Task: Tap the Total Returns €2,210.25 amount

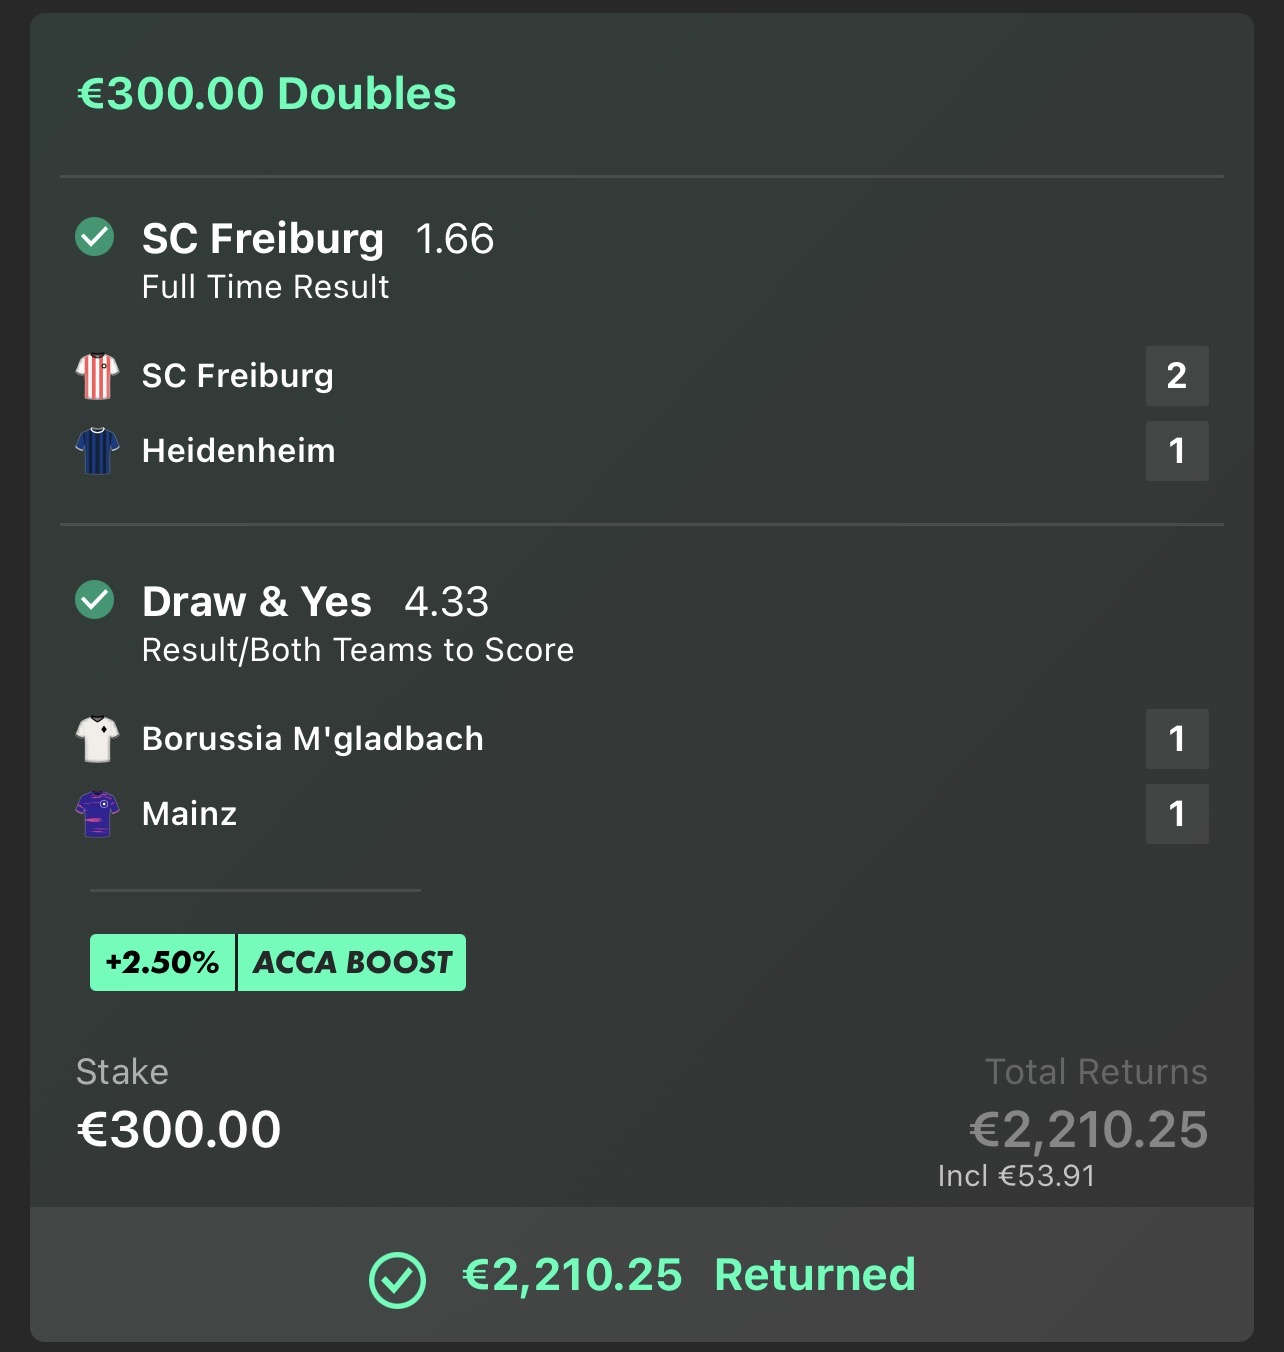Action: (x=1088, y=1130)
